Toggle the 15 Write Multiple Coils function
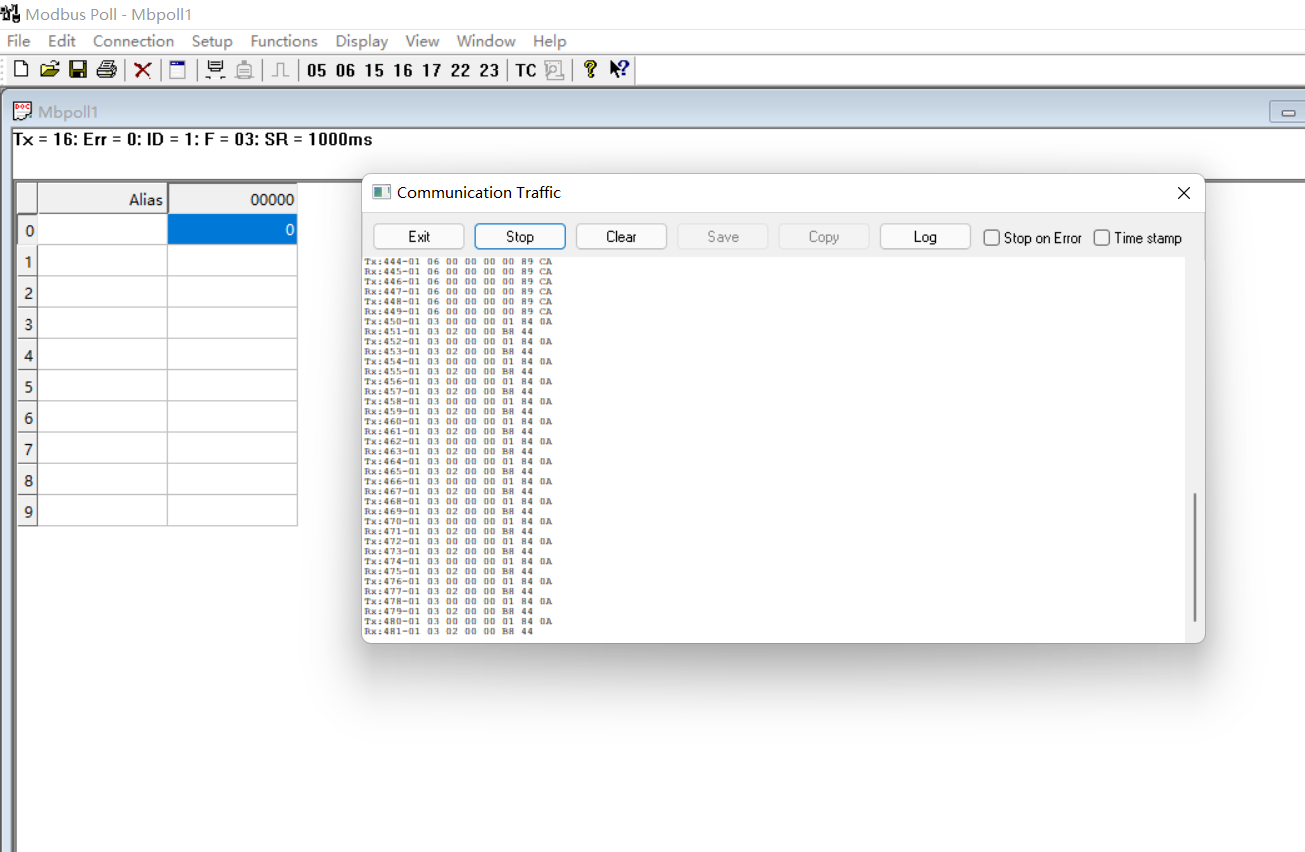Screen dimensions: 1305x852 pos(372,70)
